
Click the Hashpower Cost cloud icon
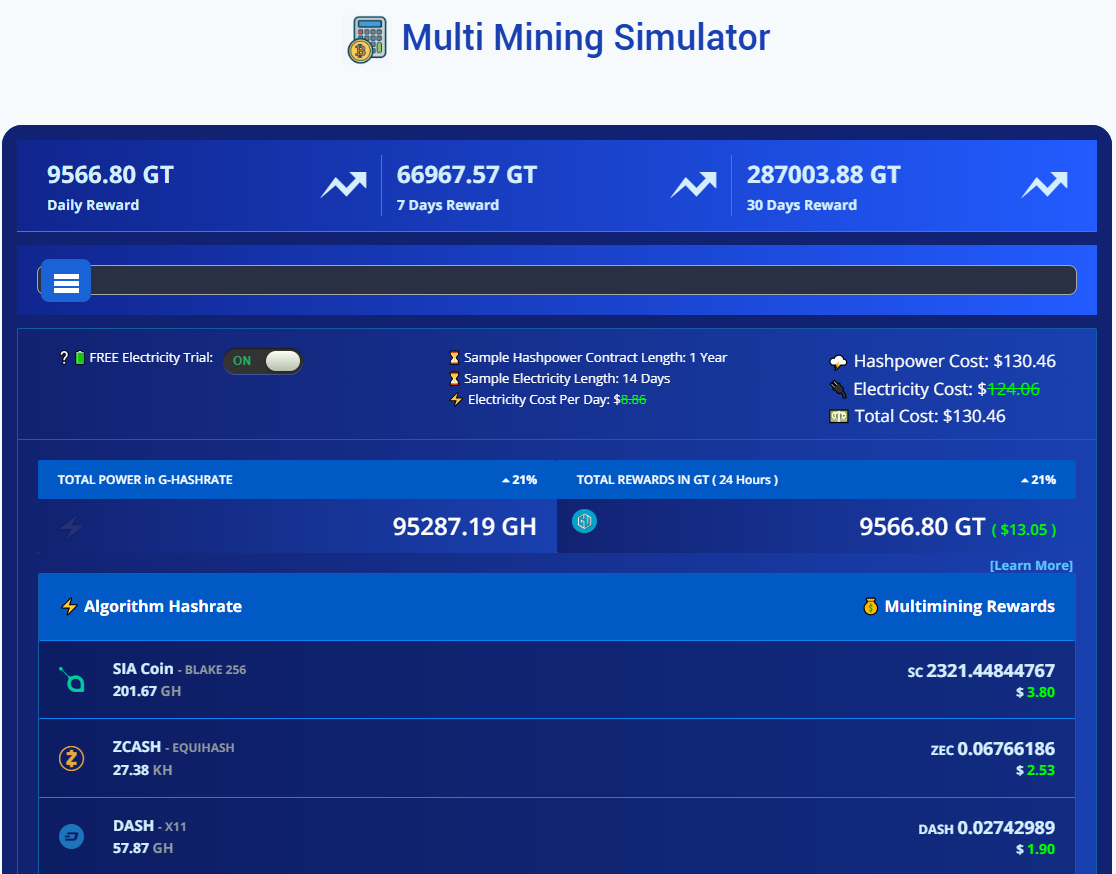(838, 362)
